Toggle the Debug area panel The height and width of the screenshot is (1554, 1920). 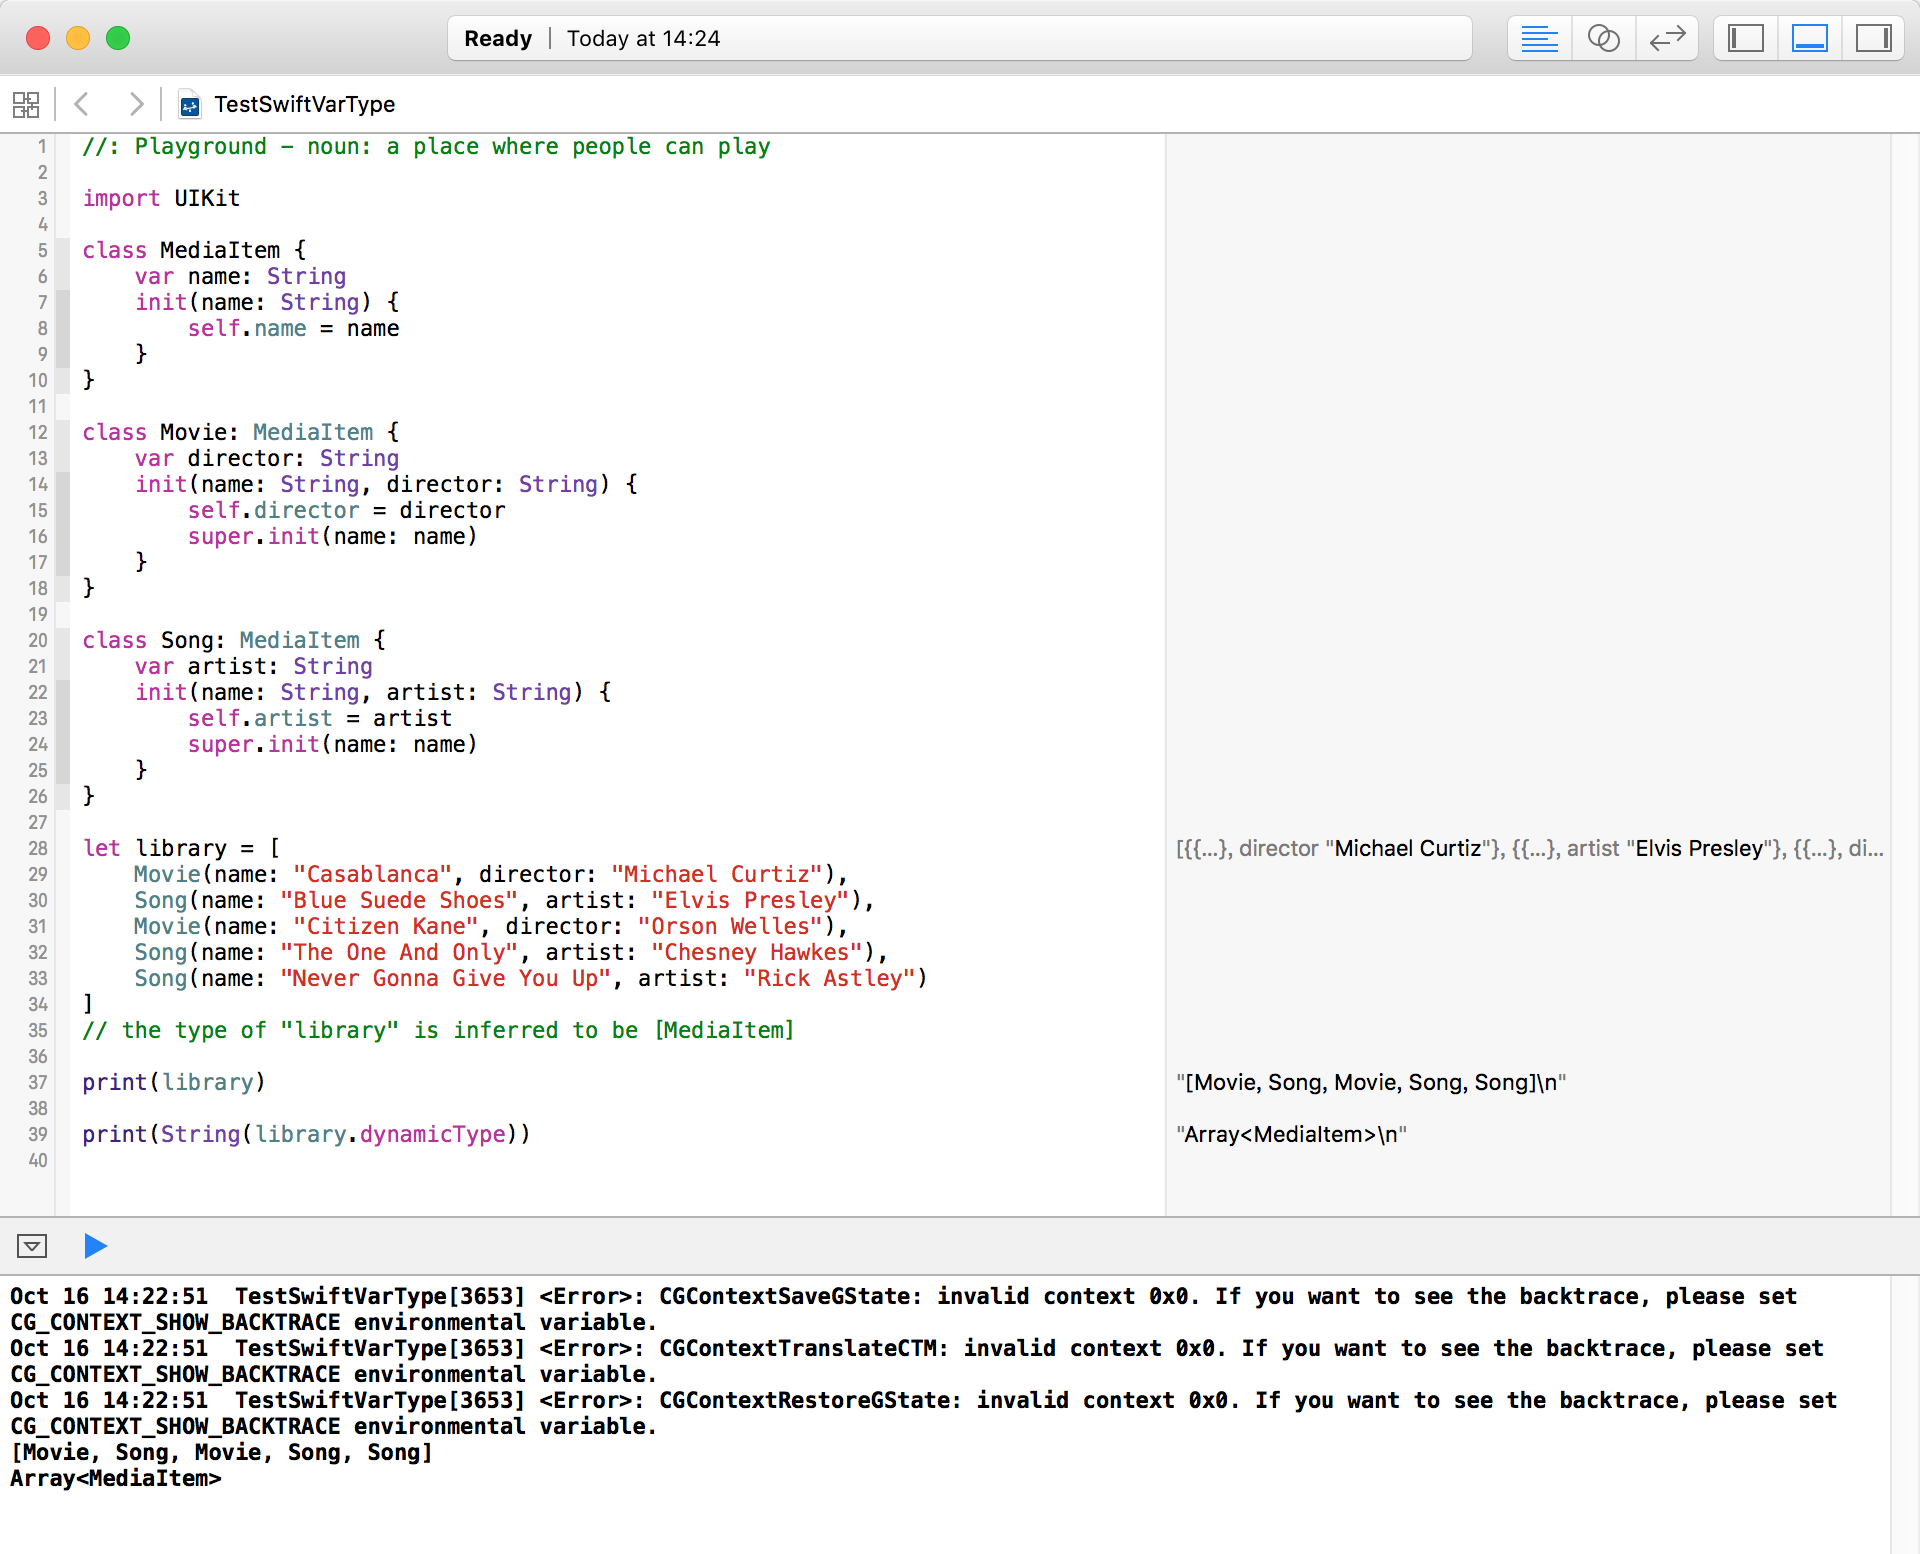coord(1810,39)
